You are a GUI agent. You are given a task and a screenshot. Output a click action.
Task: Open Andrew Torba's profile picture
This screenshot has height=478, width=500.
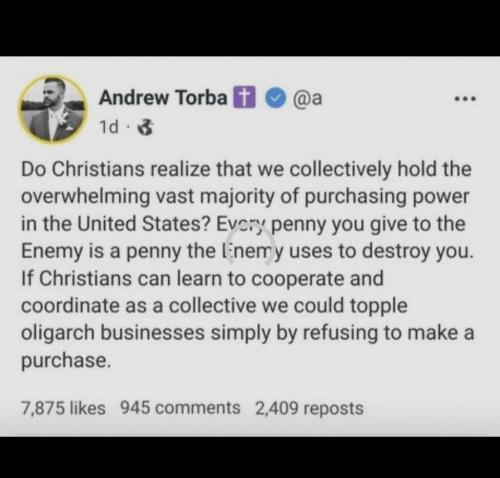pyautogui.click(x=53, y=109)
